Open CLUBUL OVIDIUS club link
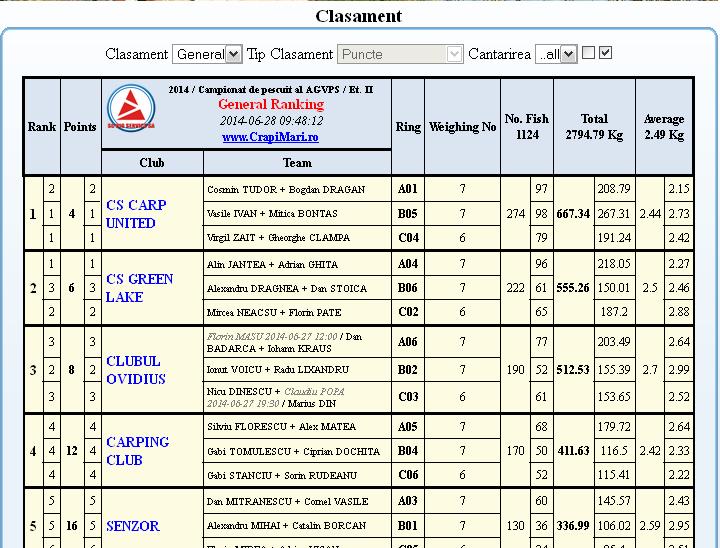720x548 pixels. pos(136,370)
